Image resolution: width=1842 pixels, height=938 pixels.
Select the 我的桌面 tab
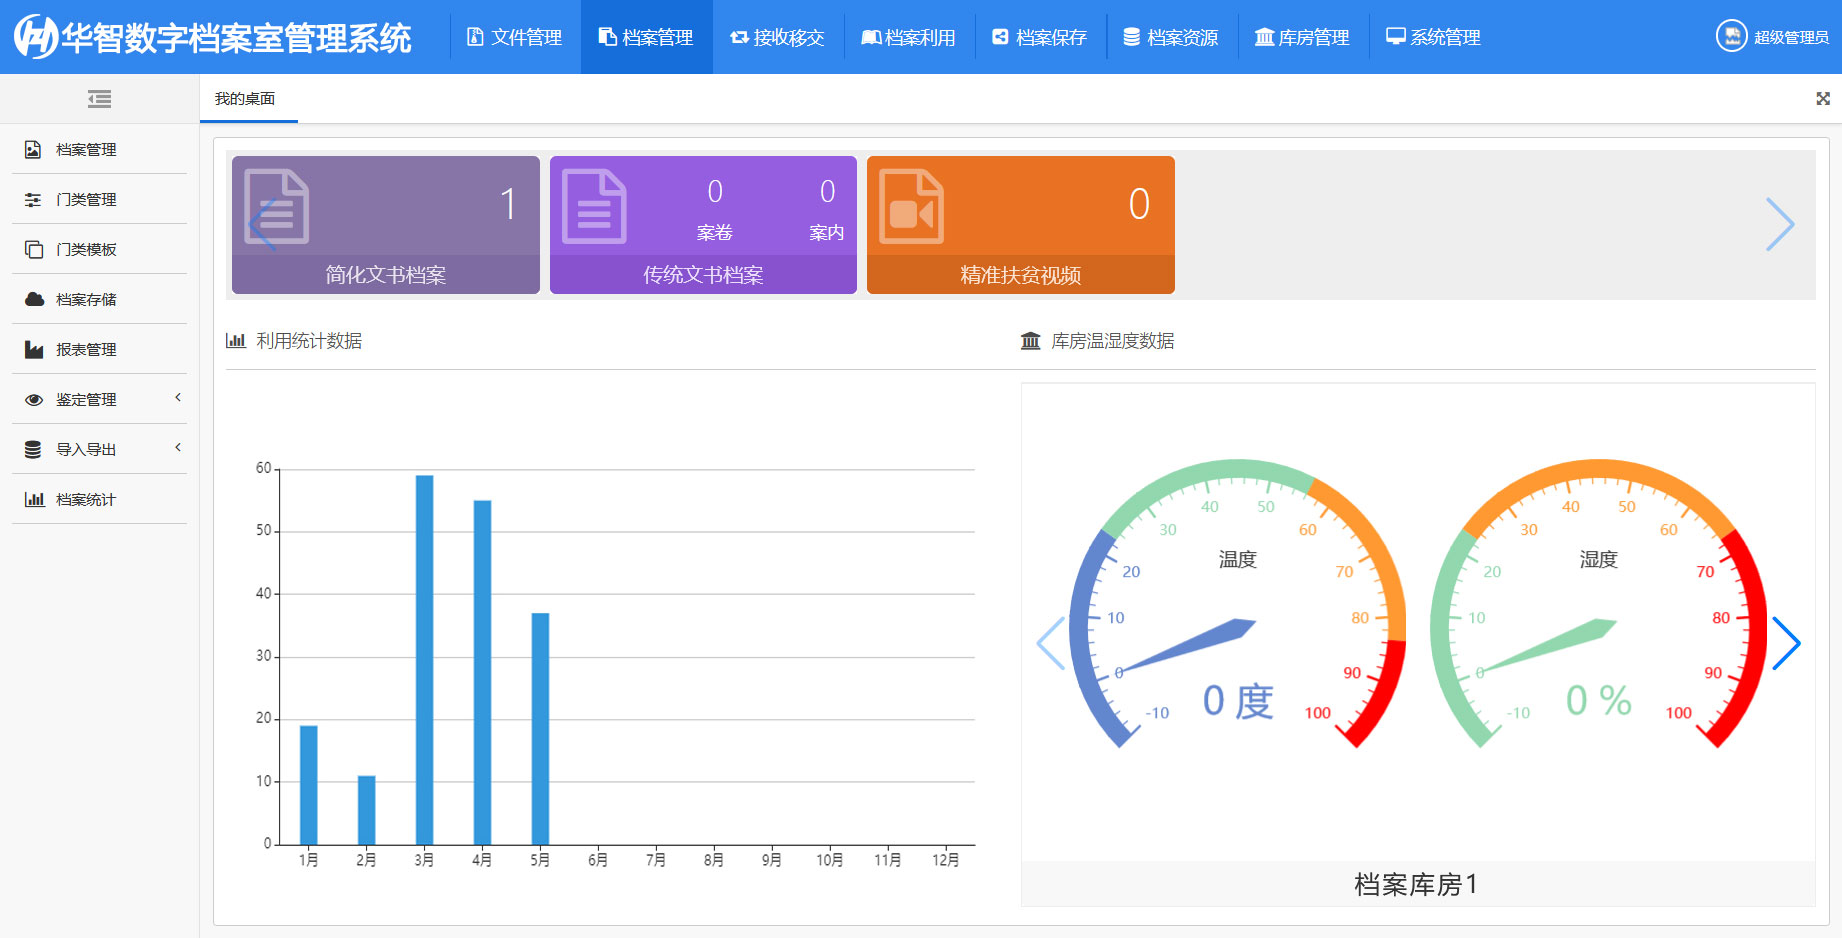(x=245, y=98)
